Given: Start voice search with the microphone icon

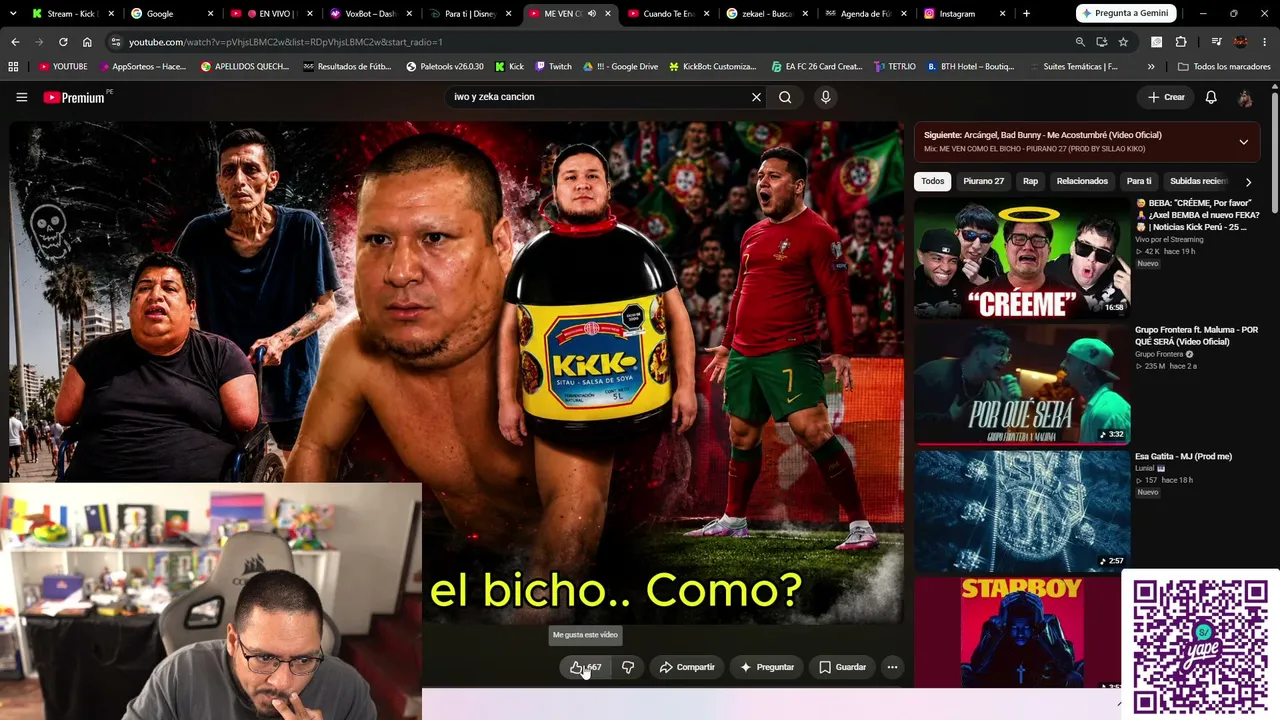Looking at the screenshot, I should [825, 97].
